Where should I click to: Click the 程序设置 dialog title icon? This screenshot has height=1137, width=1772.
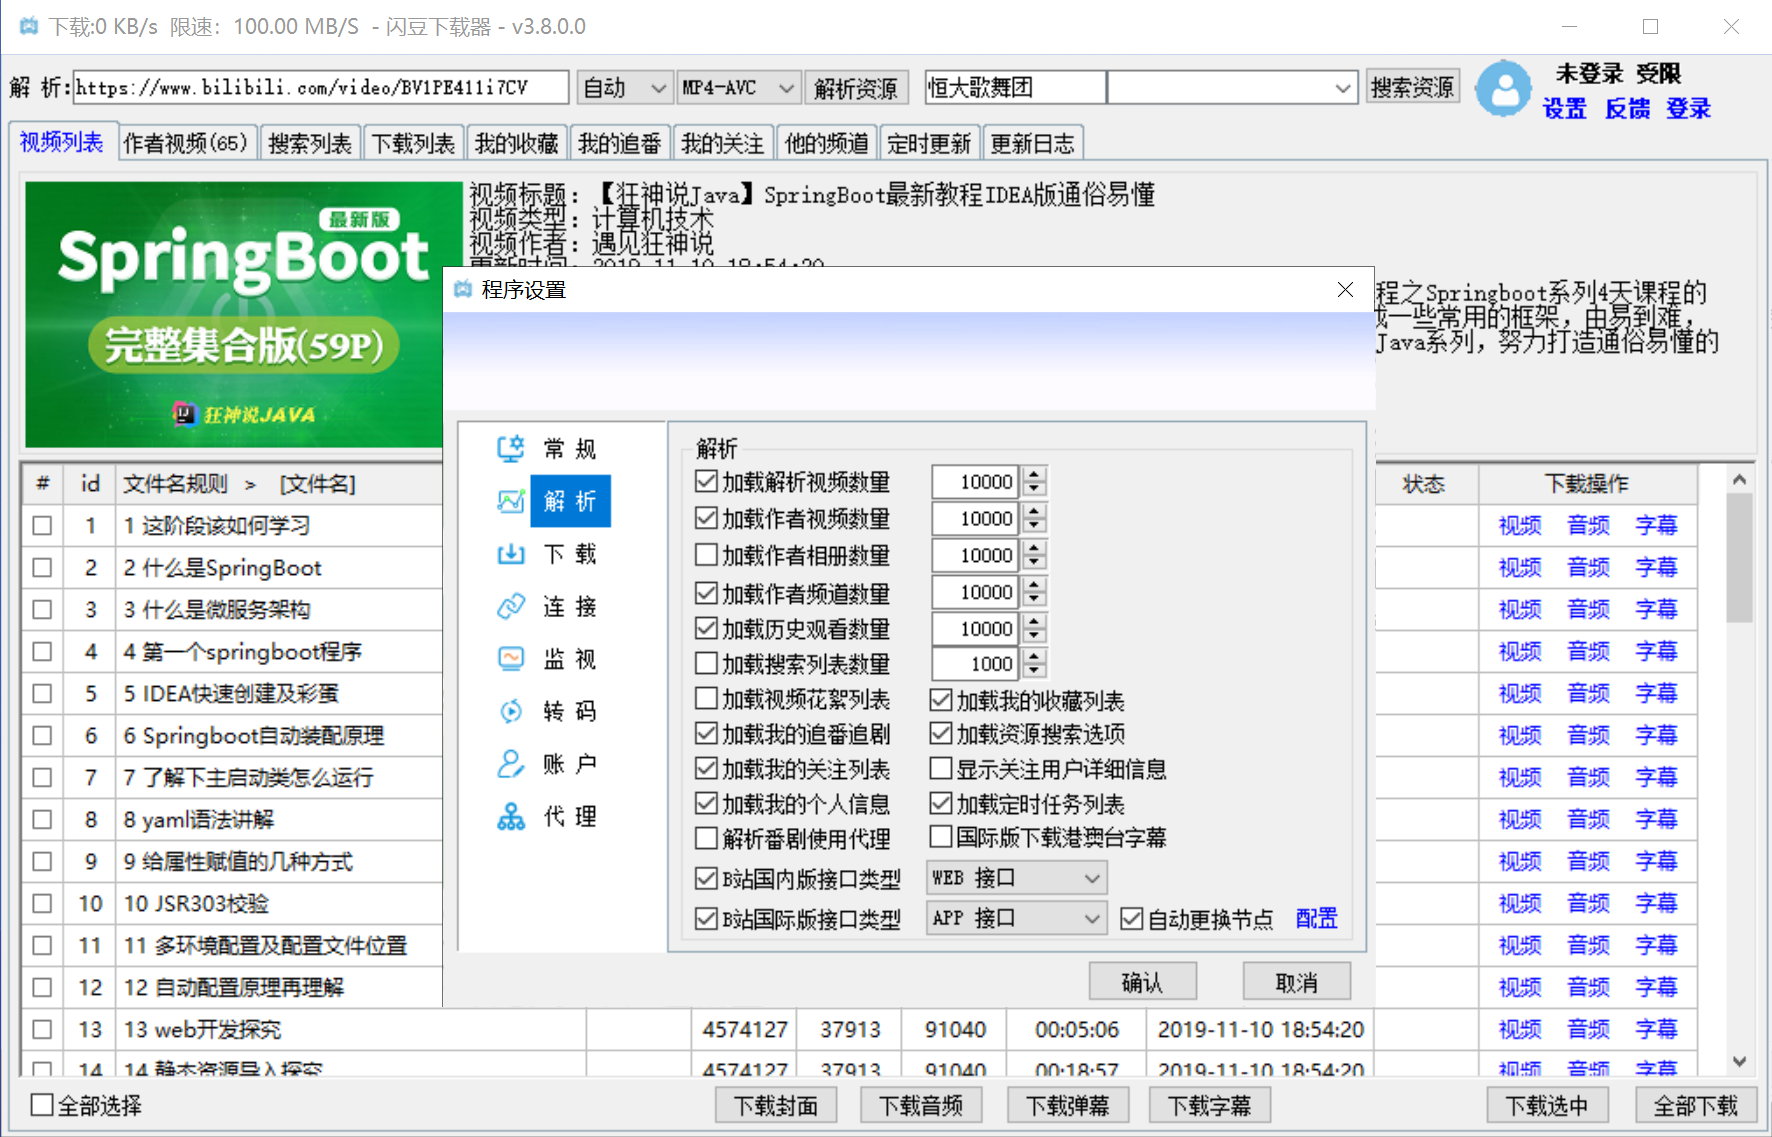(x=463, y=290)
